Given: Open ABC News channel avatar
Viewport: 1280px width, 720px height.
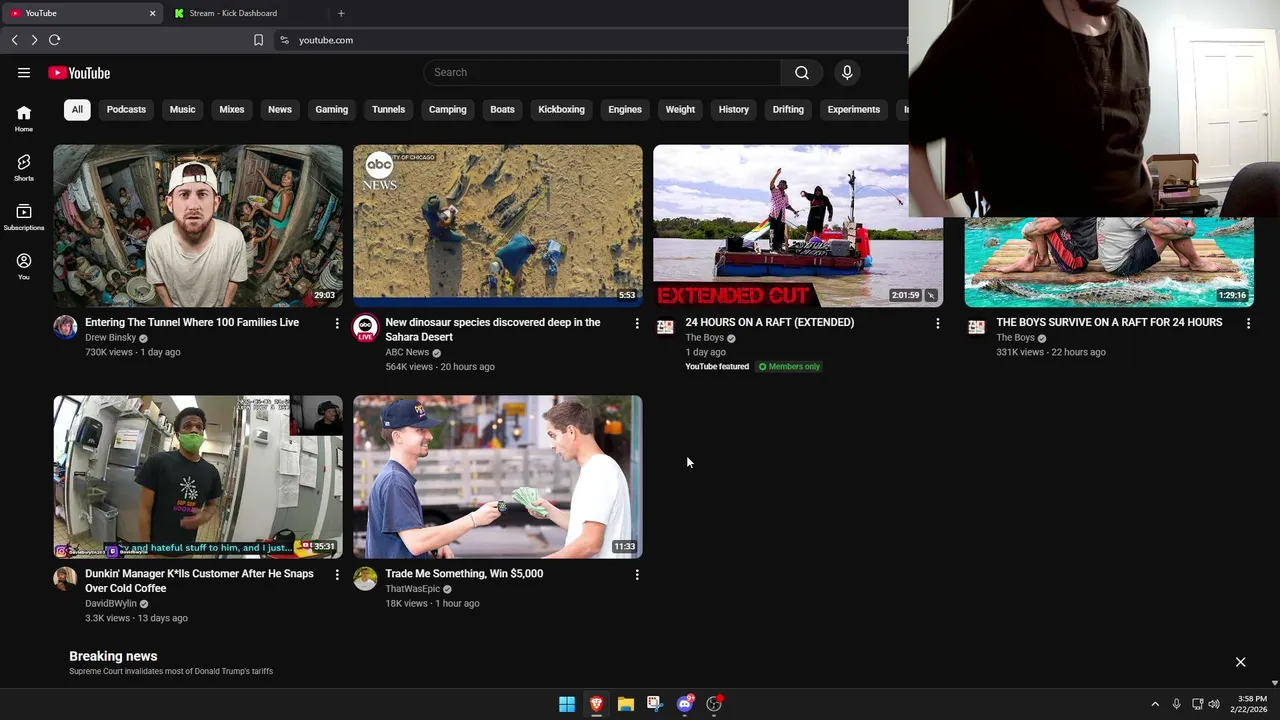Looking at the screenshot, I should pos(365,328).
